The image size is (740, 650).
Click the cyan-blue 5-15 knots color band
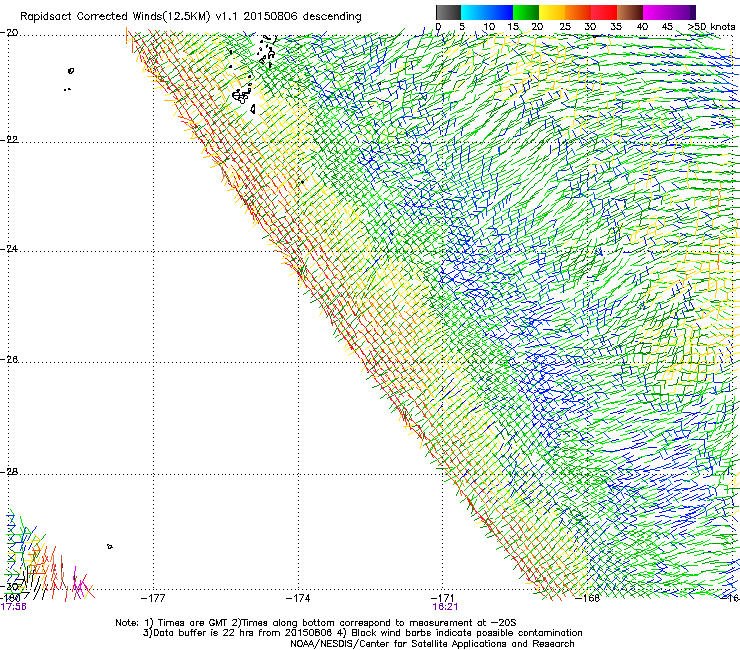coord(487,12)
